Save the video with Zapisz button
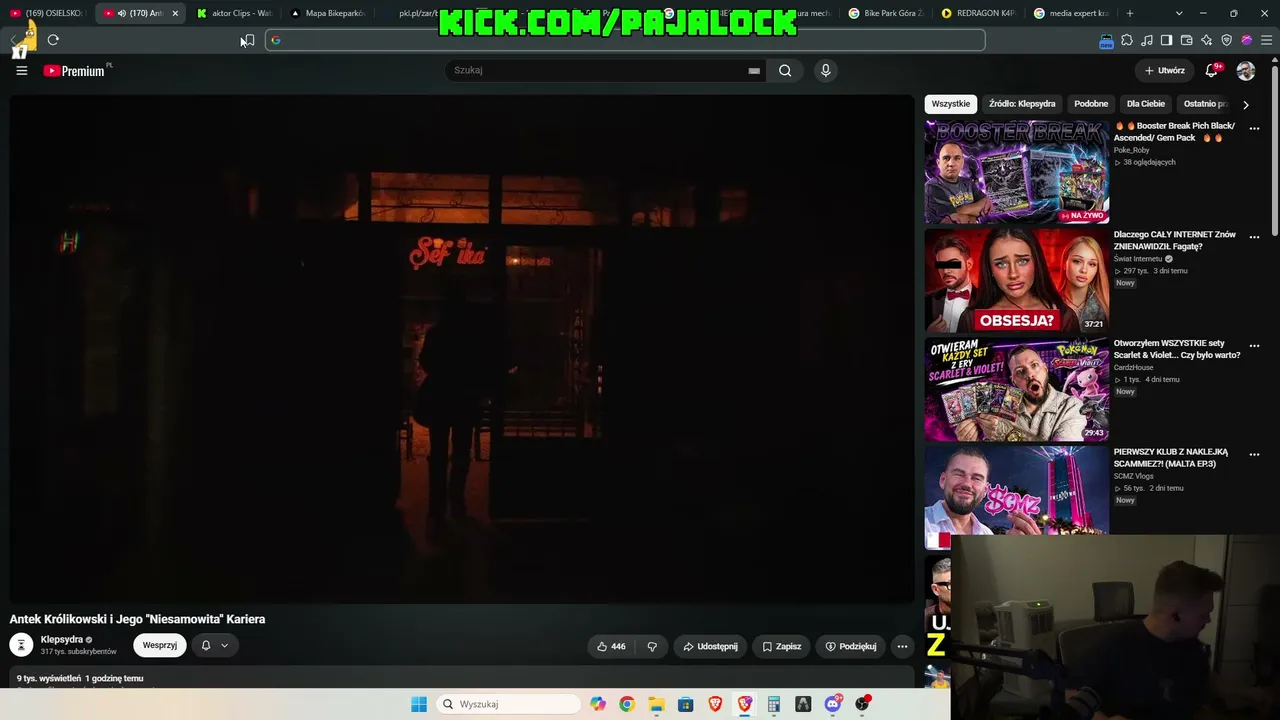The width and height of the screenshot is (1280, 720). [781, 646]
